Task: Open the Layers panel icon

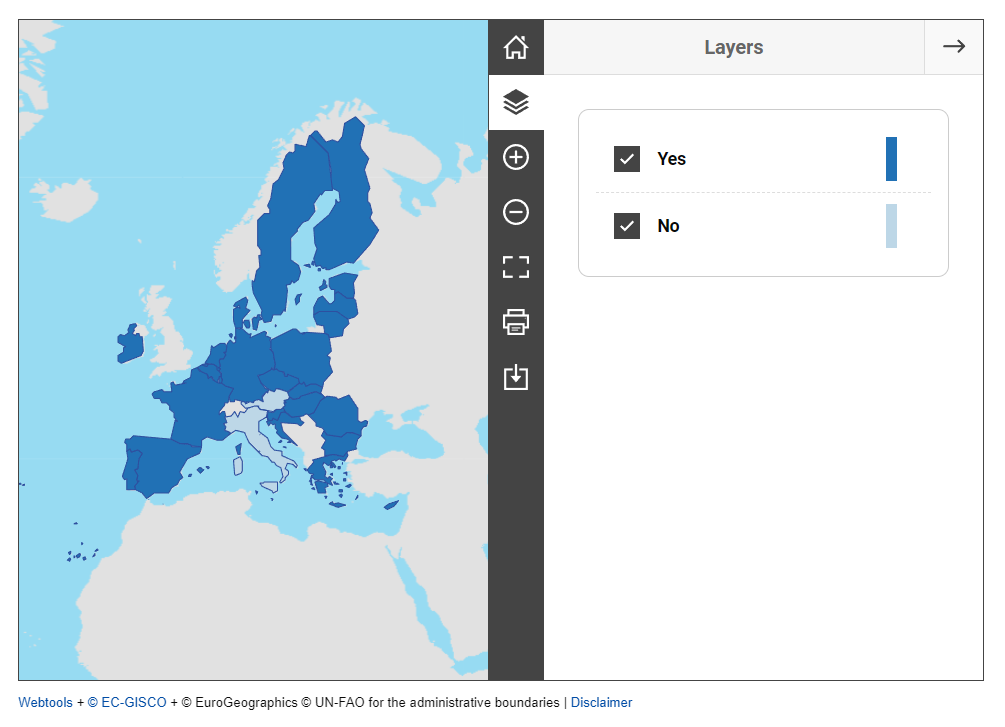Action: coord(516,102)
